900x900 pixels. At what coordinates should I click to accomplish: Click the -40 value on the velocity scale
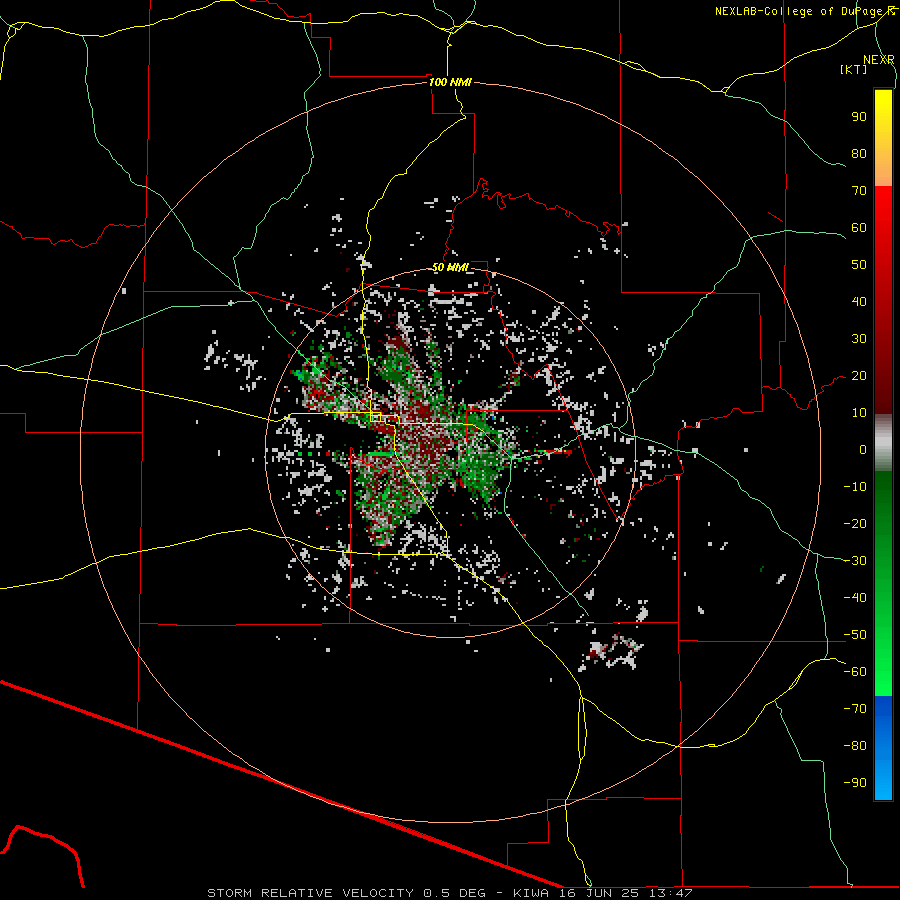pos(855,598)
